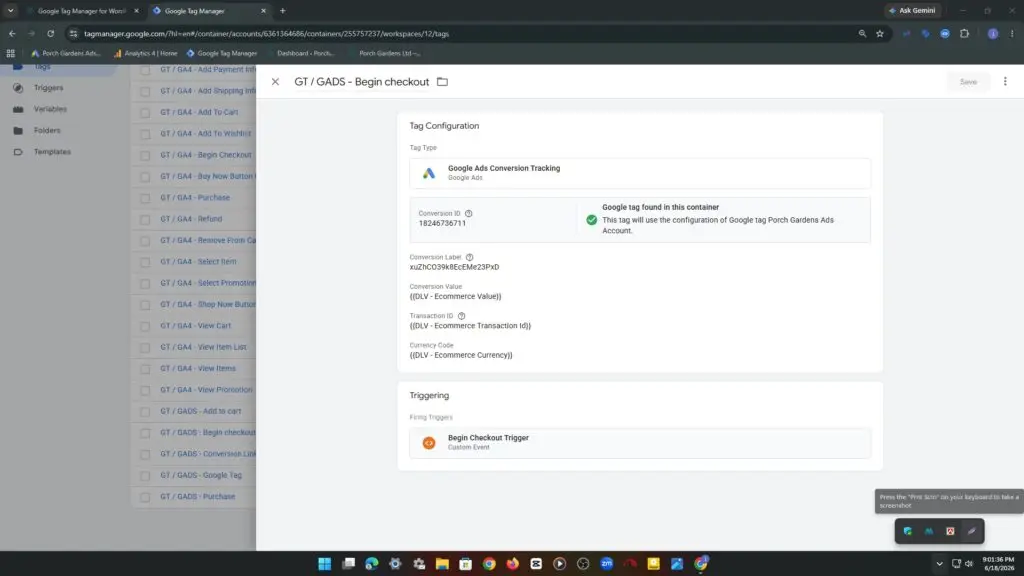Open Chrome three-dot menu
1024x576 pixels.
(x=1012, y=34)
